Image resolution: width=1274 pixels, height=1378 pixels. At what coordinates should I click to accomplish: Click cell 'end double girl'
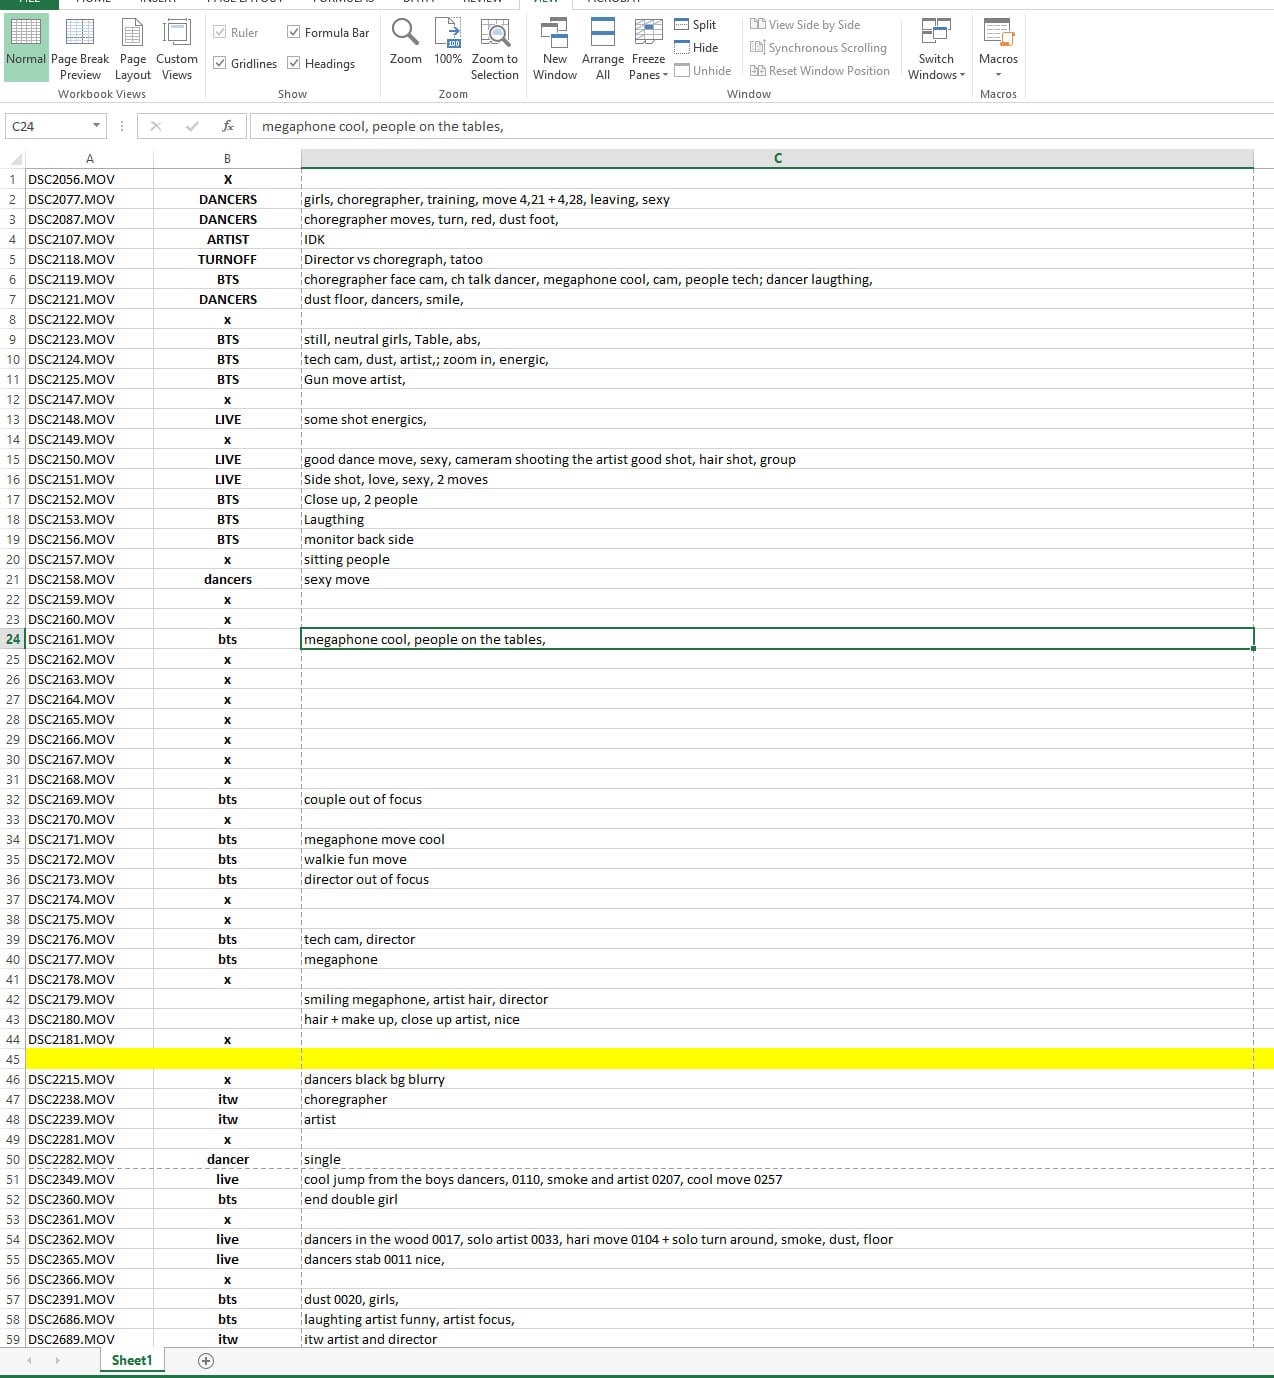(x=777, y=1199)
